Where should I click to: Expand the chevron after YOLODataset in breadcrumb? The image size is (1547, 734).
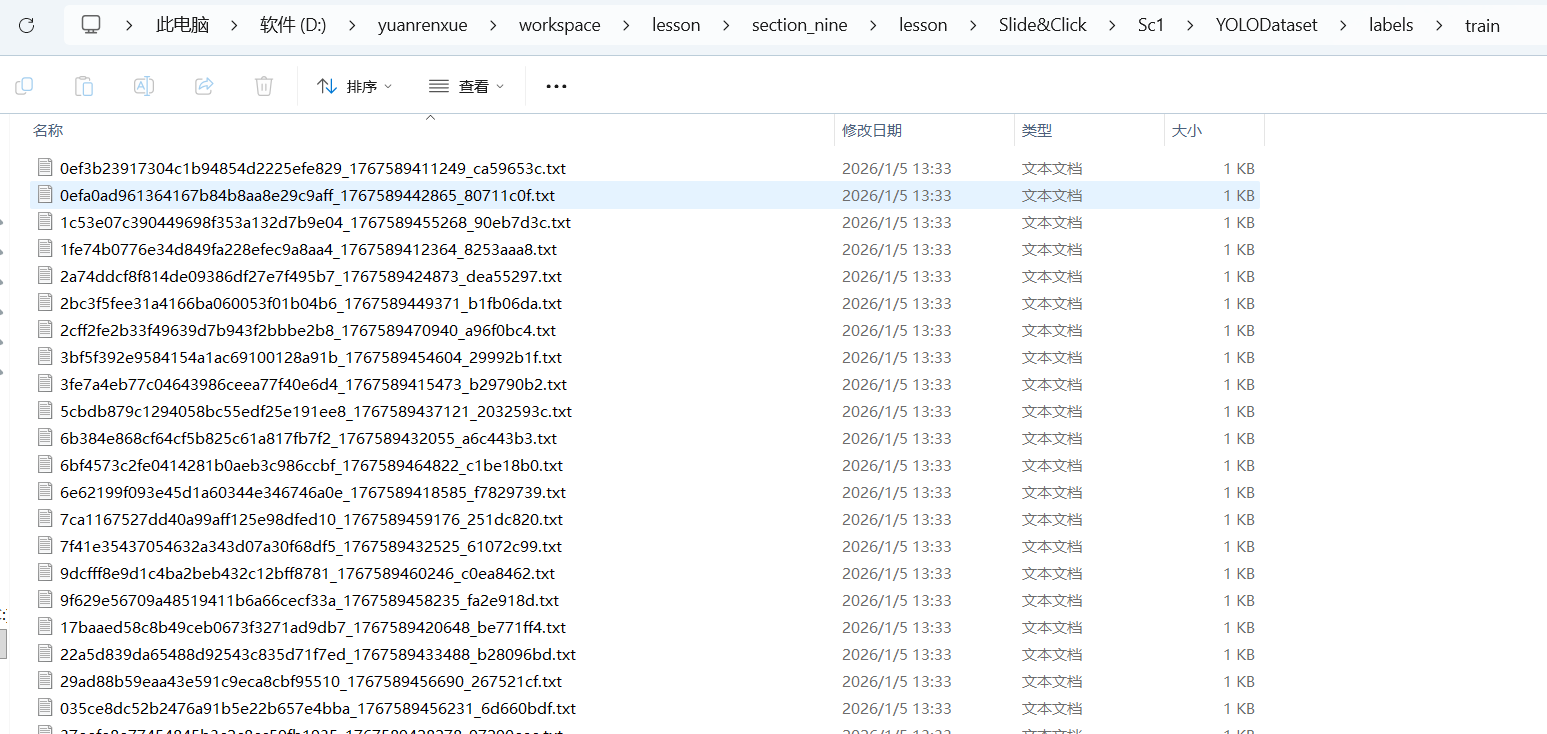[x=1343, y=25]
